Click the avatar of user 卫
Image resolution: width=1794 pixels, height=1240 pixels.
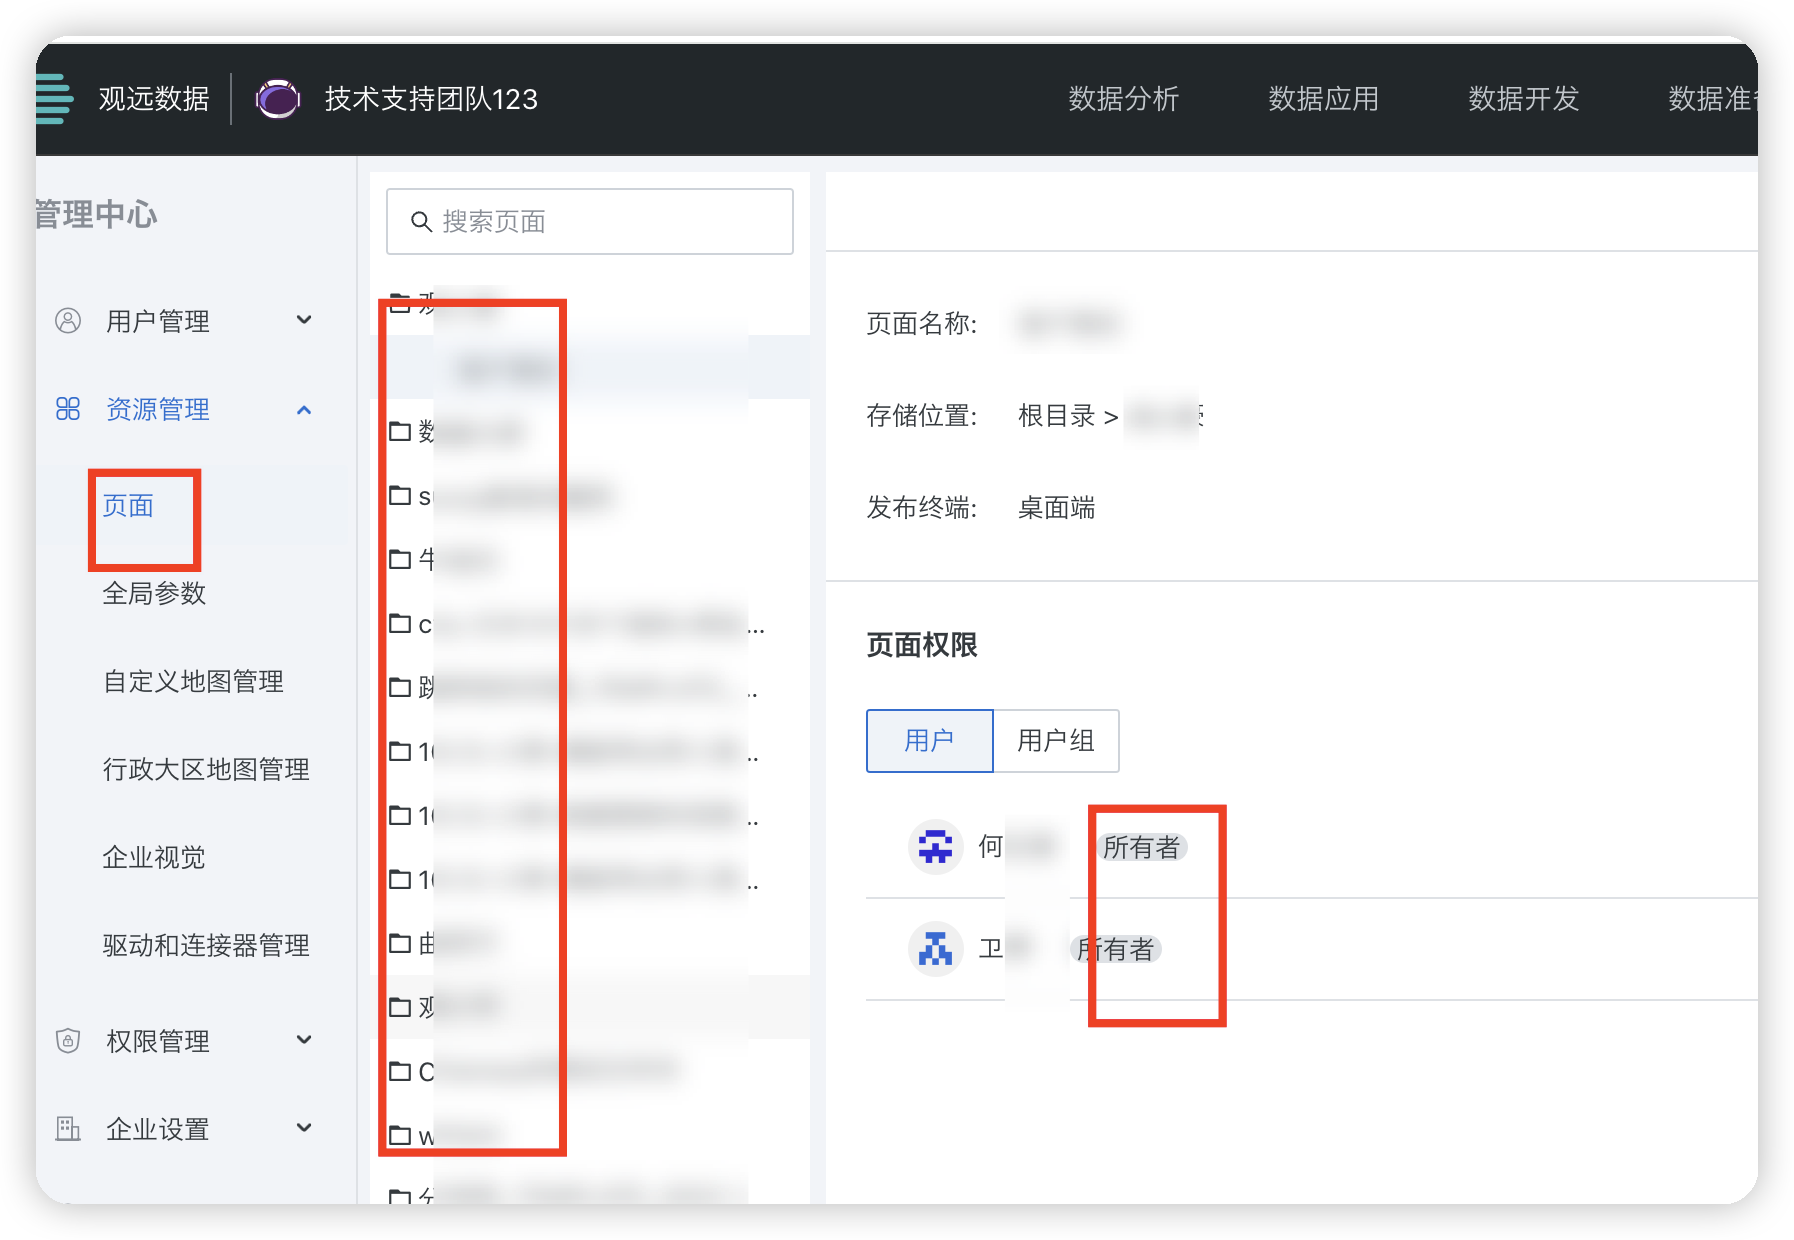(935, 949)
